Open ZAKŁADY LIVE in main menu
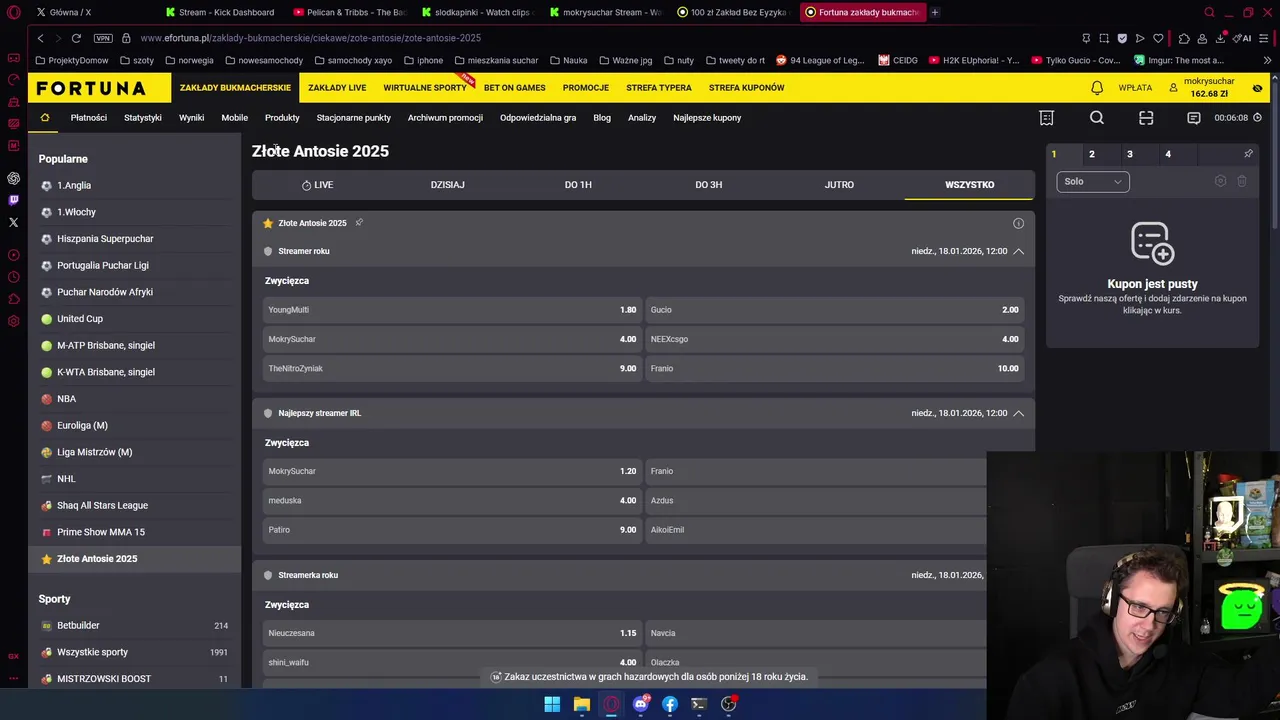The height and width of the screenshot is (720, 1280). pos(337,88)
